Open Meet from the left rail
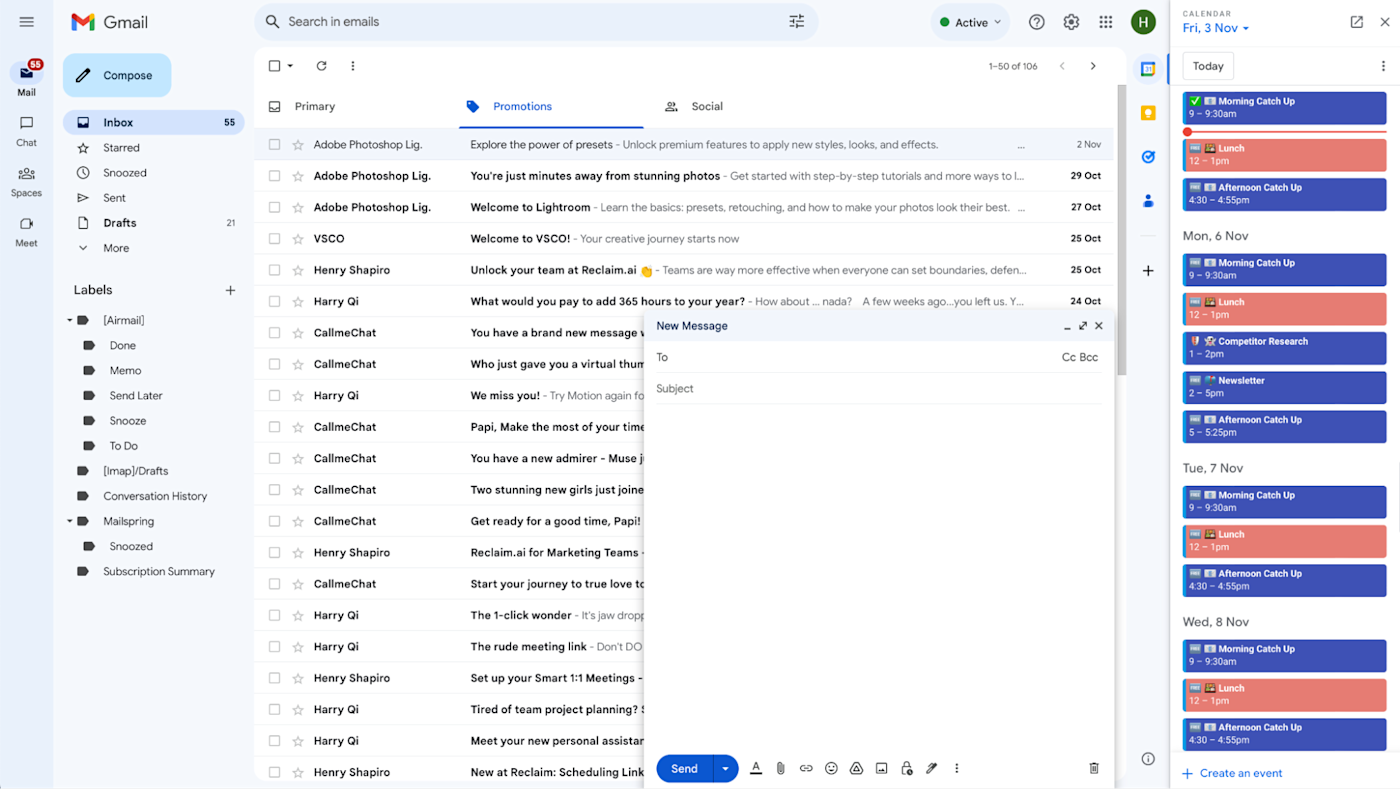 click(x=27, y=231)
